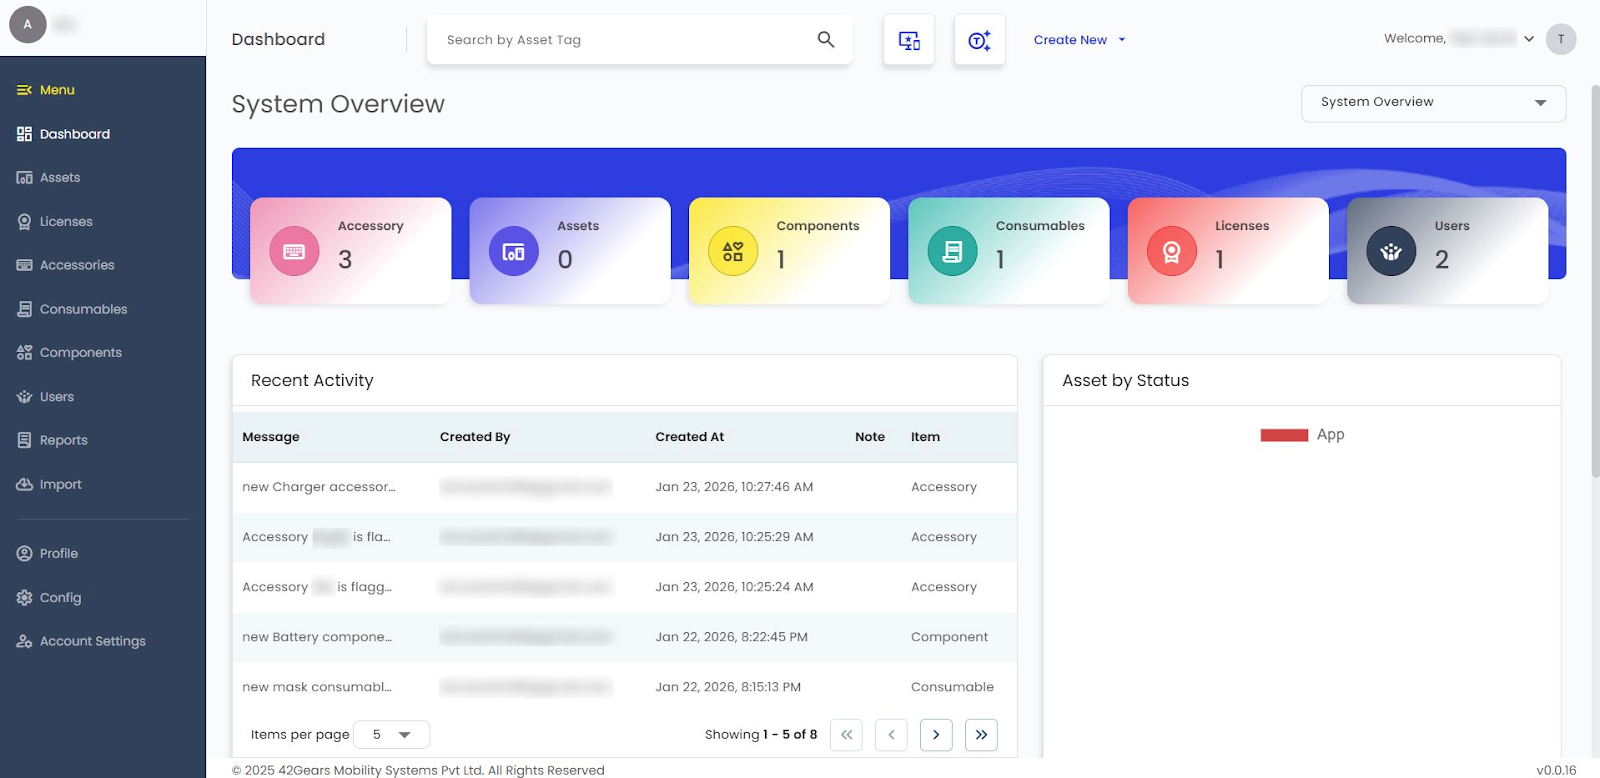Image resolution: width=1600 pixels, height=778 pixels.
Task: Go to Account Settings in sidebar
Action: (x=92, y=641)
